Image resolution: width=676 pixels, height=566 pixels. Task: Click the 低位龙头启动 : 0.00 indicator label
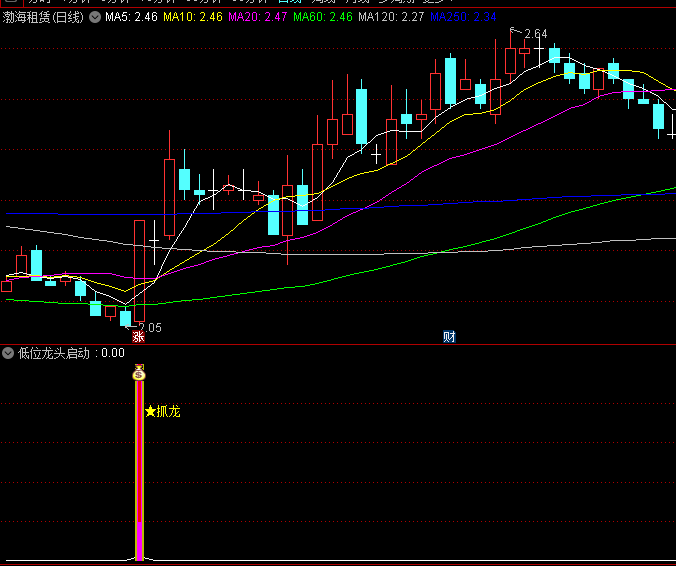(71, 353)
